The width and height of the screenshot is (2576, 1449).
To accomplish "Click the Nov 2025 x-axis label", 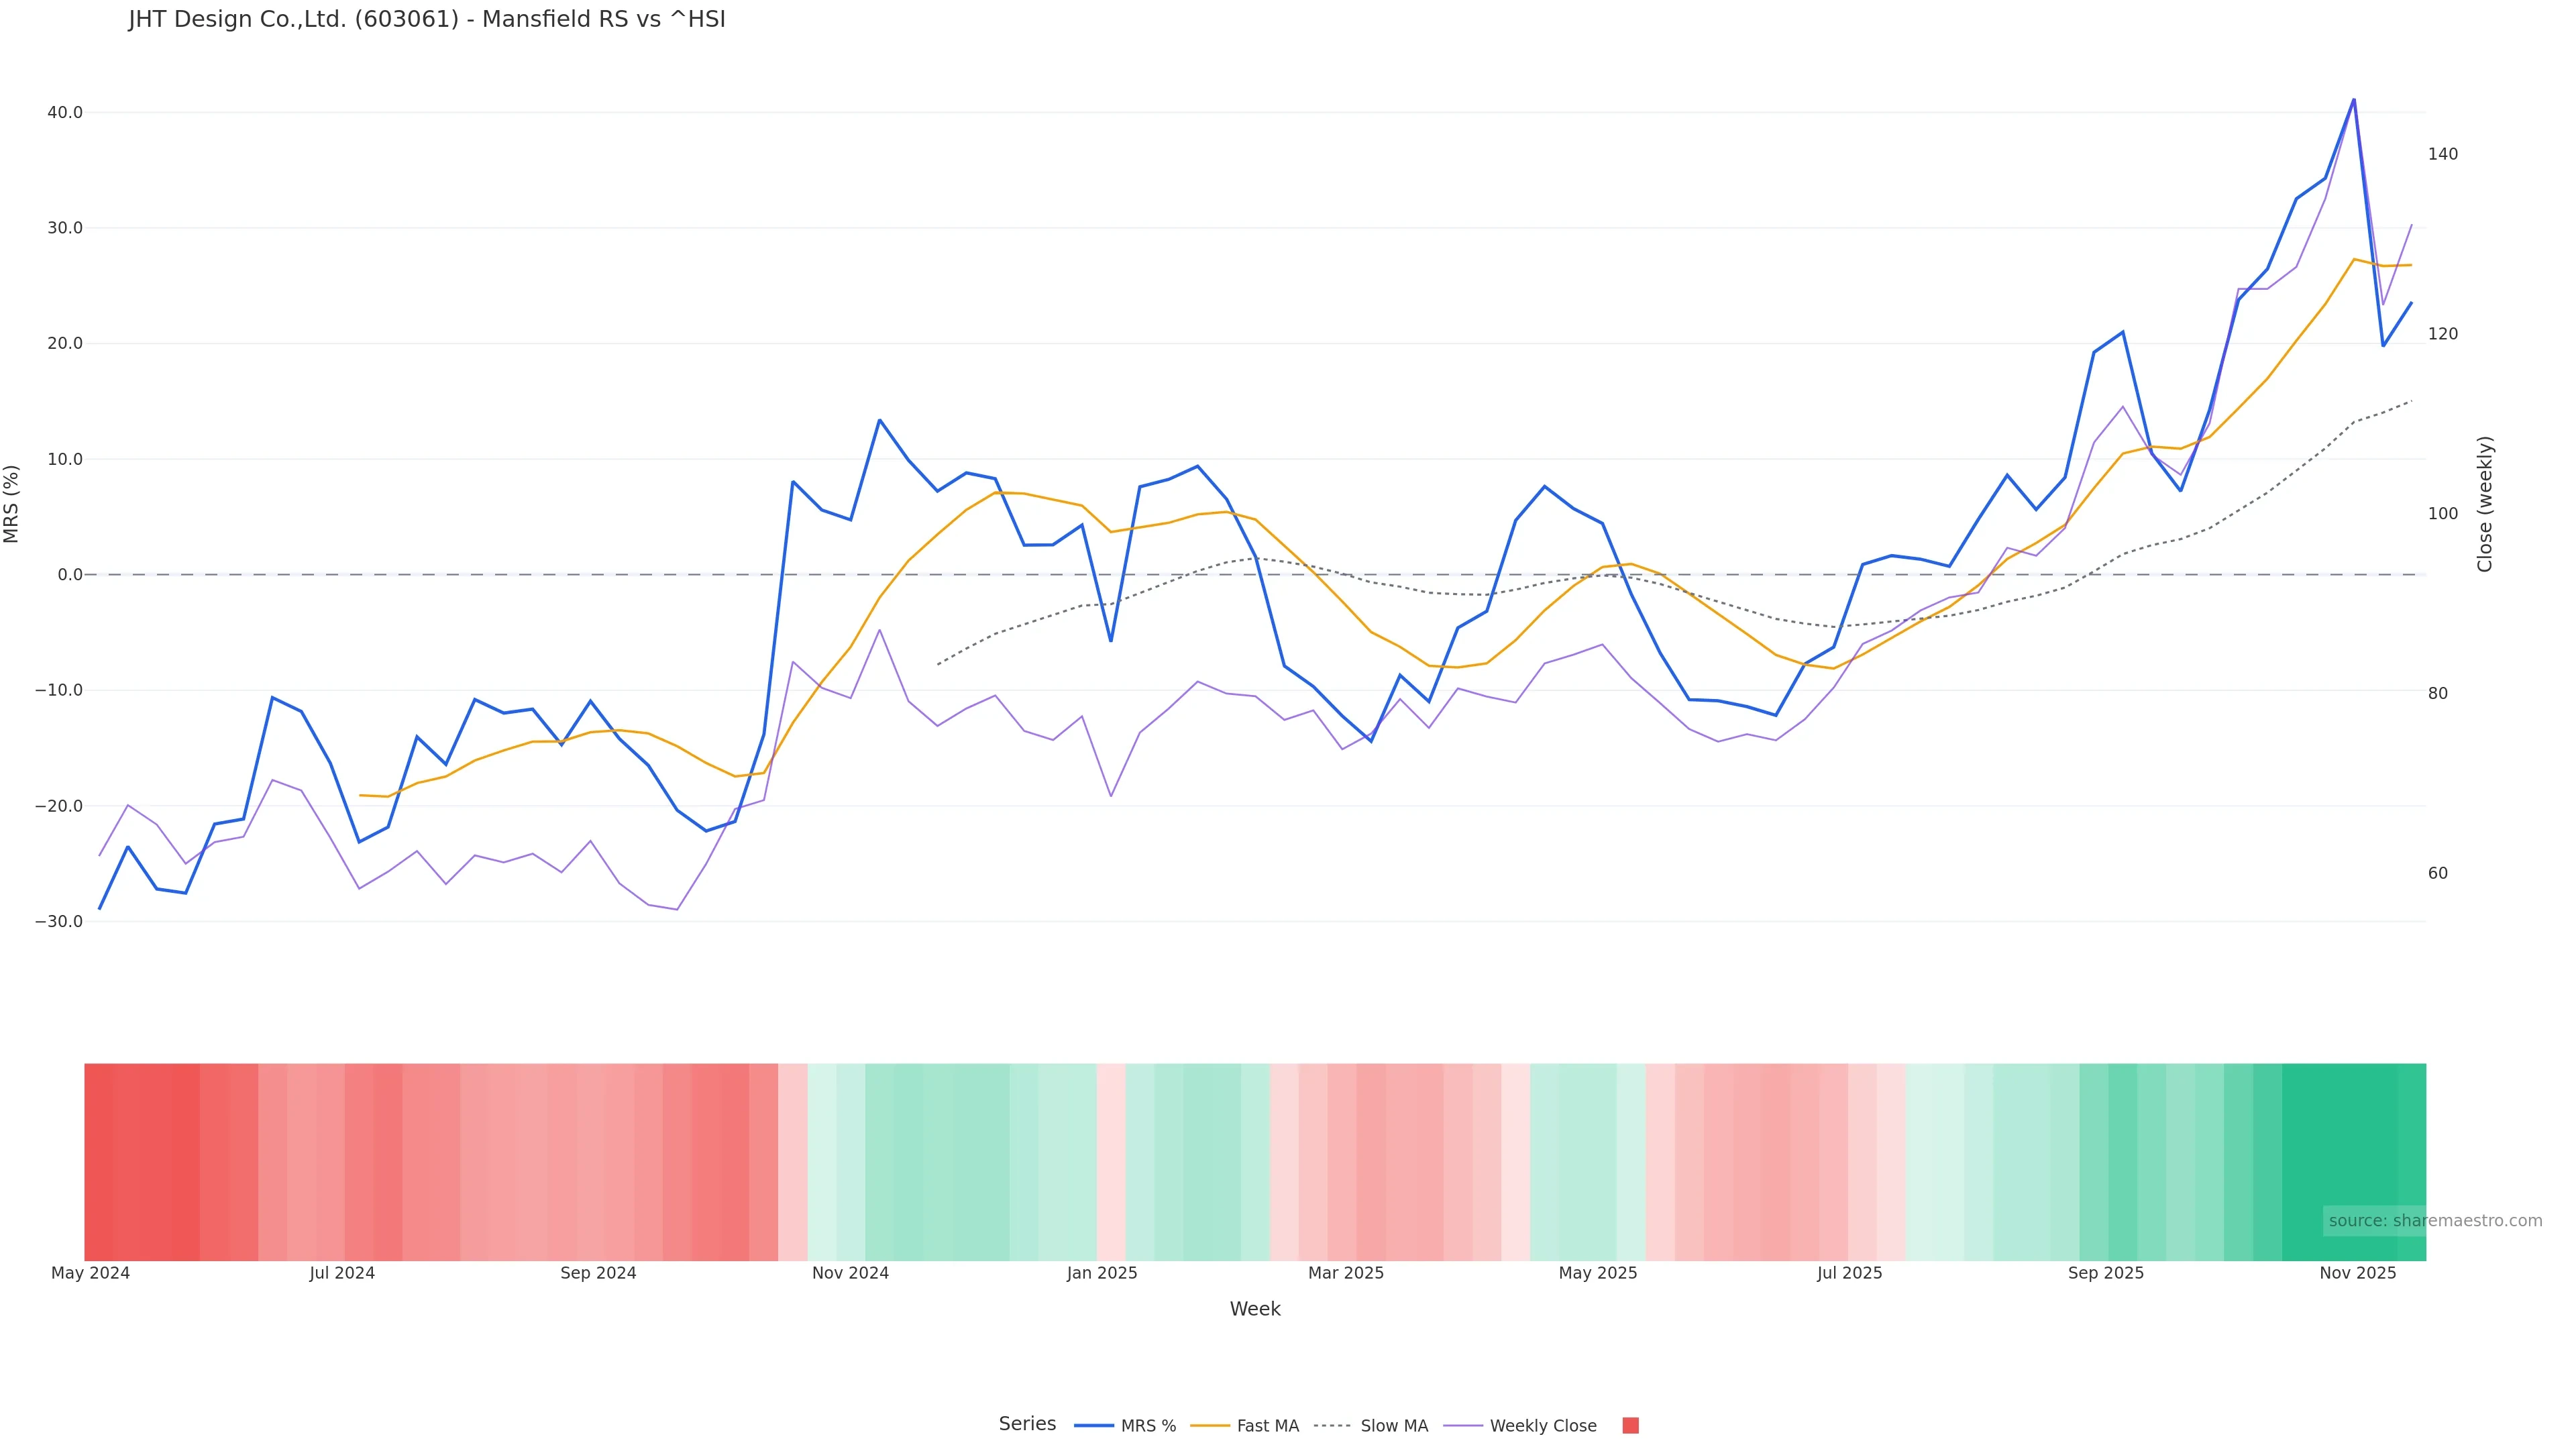I will click(x=2357, y=1273).
